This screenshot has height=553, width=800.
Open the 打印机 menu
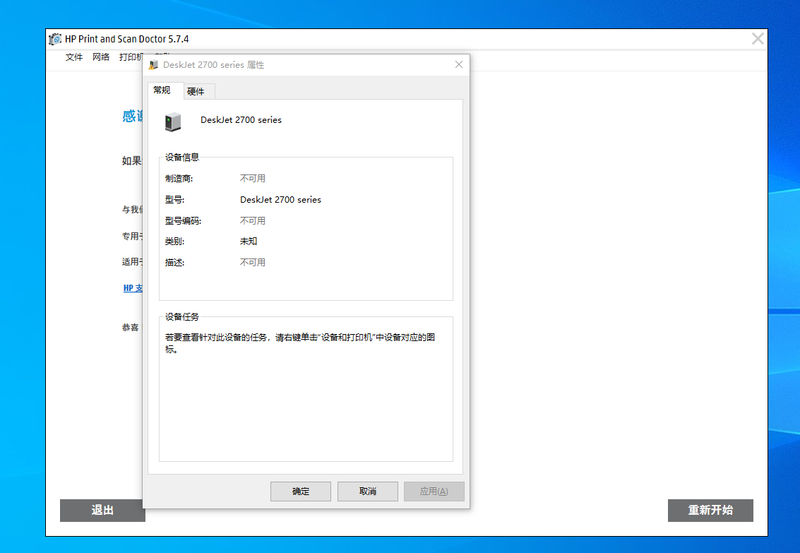pos(130,57)
